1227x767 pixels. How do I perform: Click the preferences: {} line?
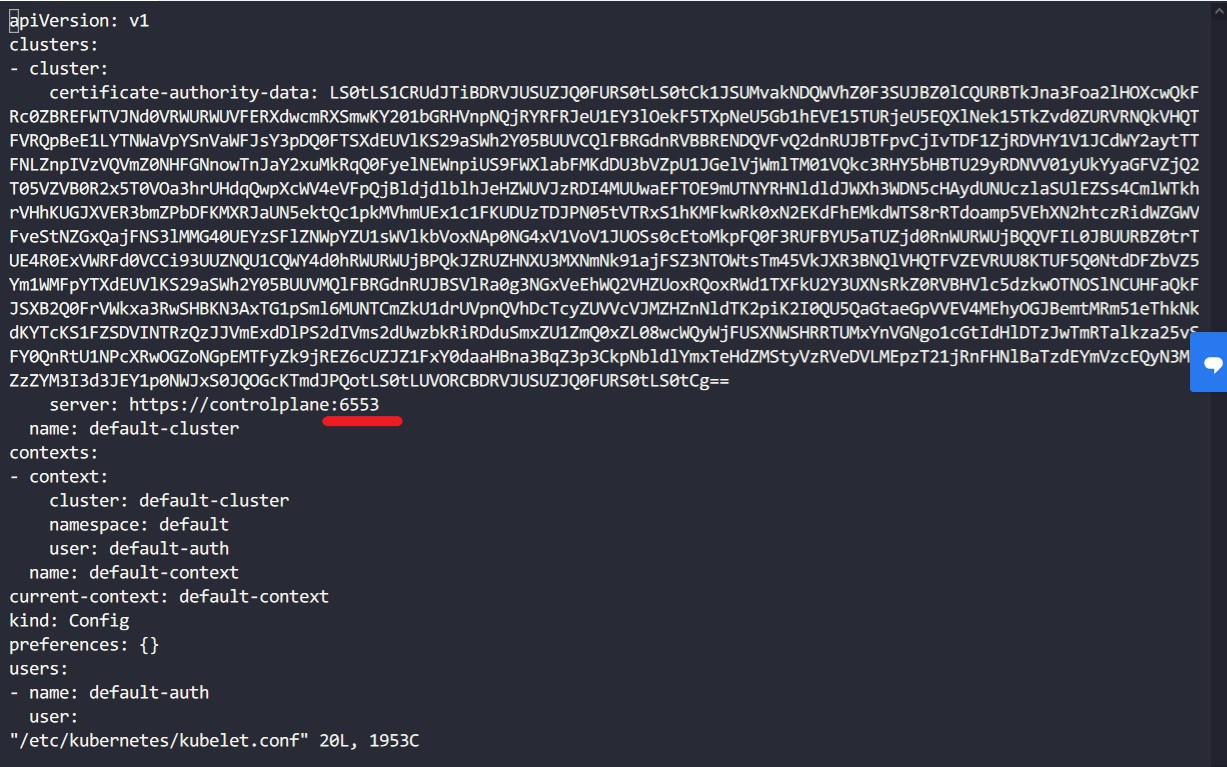pyautogui.click(x=84, y=644)
